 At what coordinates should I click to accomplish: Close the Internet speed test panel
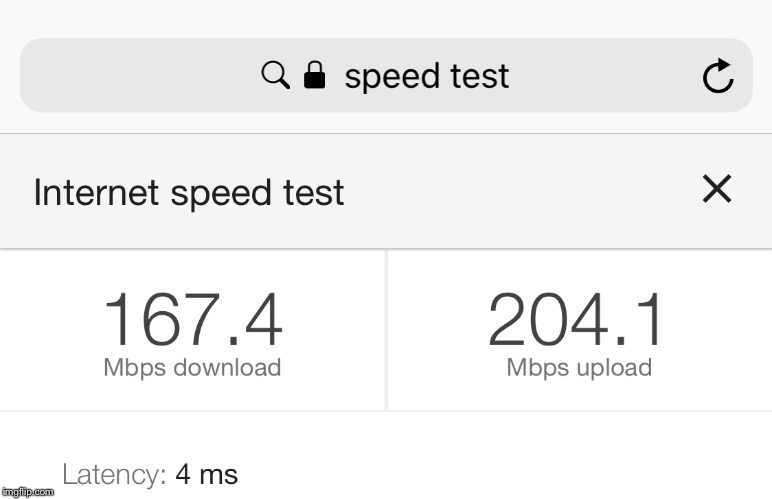tap(717, 188)
